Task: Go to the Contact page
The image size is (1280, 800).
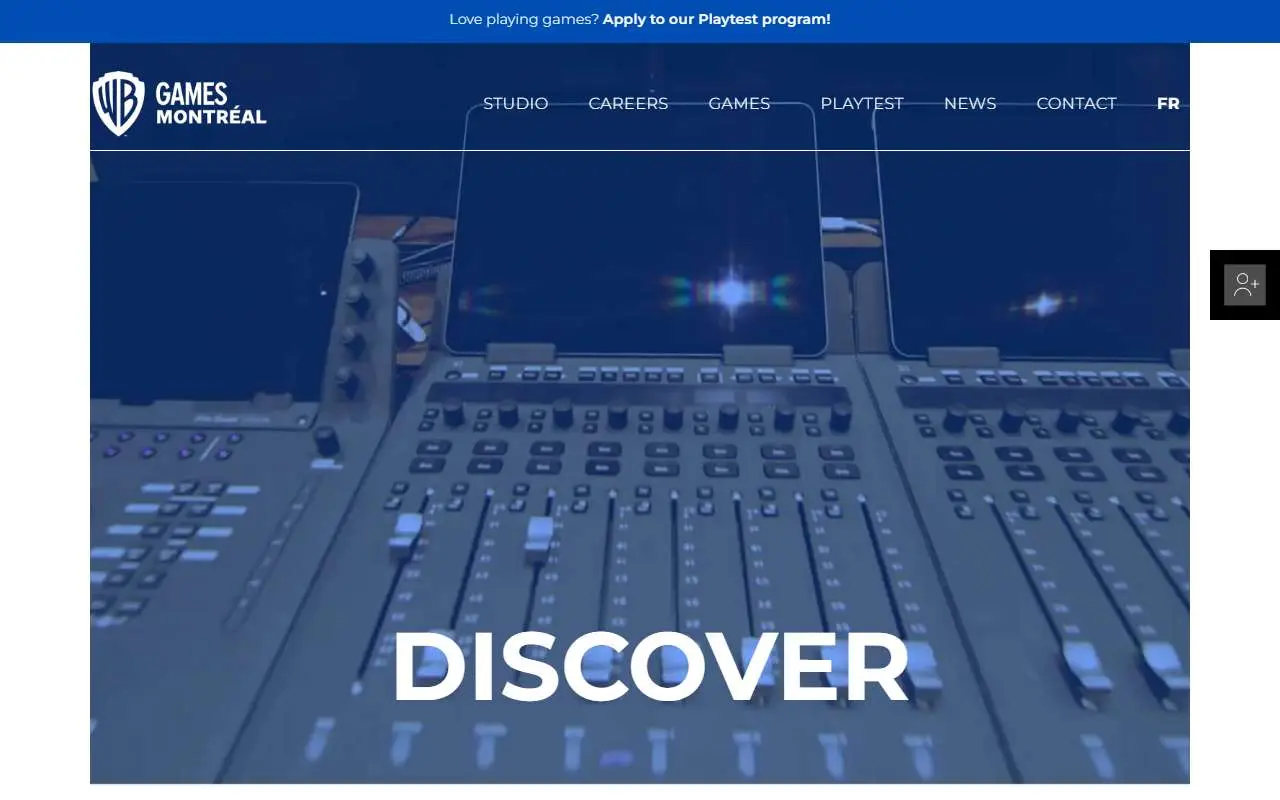Action: pyautogui.click(x=1076, y=103)
